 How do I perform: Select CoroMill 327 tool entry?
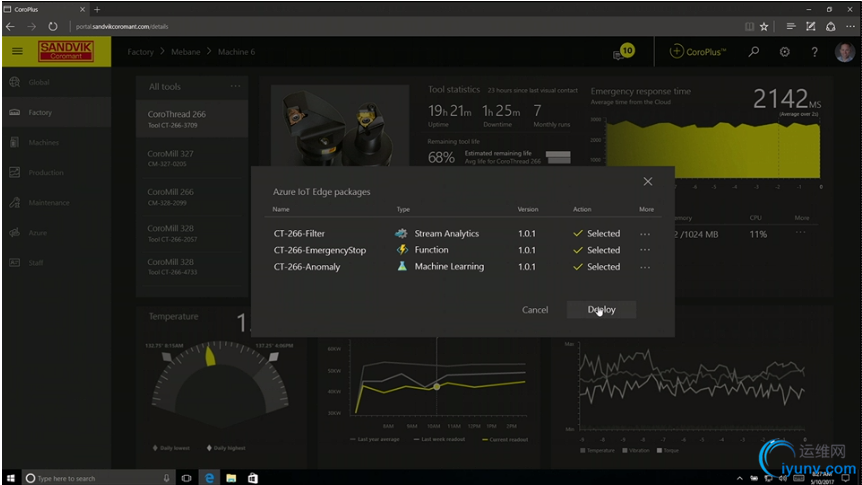pyautogui.click(x=192, y=158)
